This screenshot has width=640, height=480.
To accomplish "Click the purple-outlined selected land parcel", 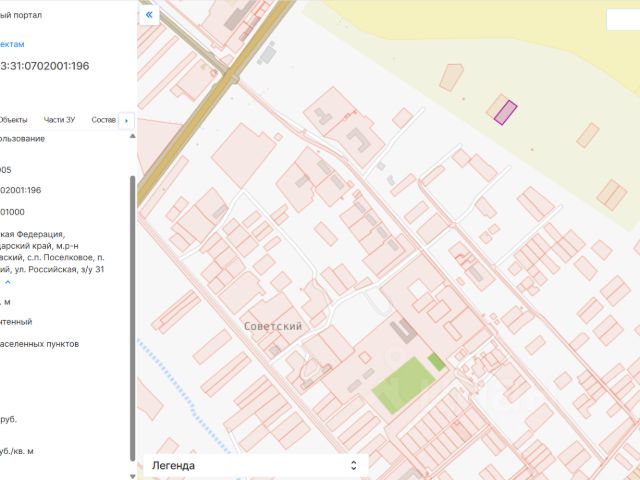I will (505, 112).
